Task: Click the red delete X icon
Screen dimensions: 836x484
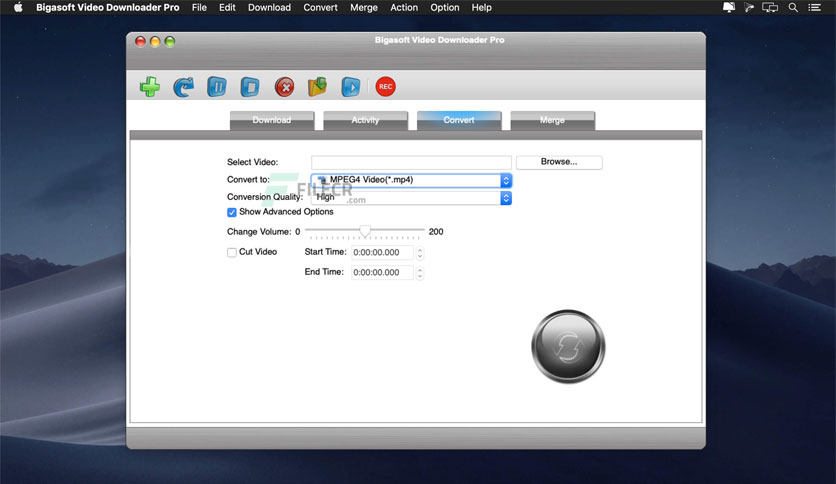Action: click(284, 86)
